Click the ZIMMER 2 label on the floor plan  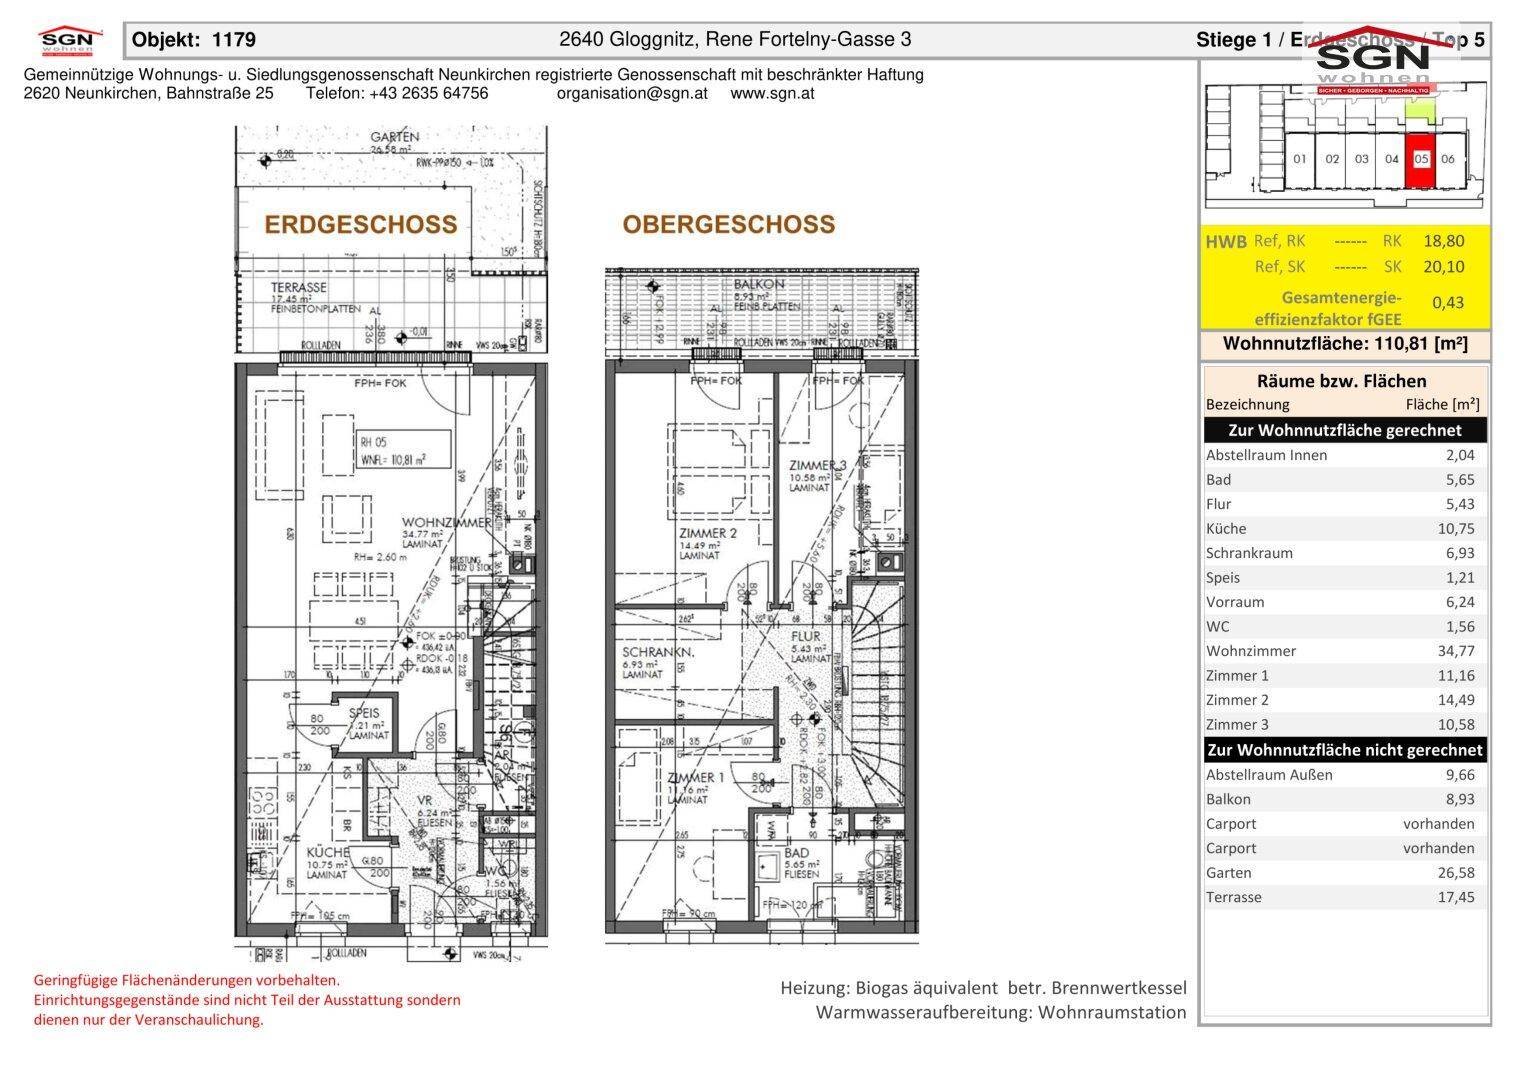tap(707, 533)
